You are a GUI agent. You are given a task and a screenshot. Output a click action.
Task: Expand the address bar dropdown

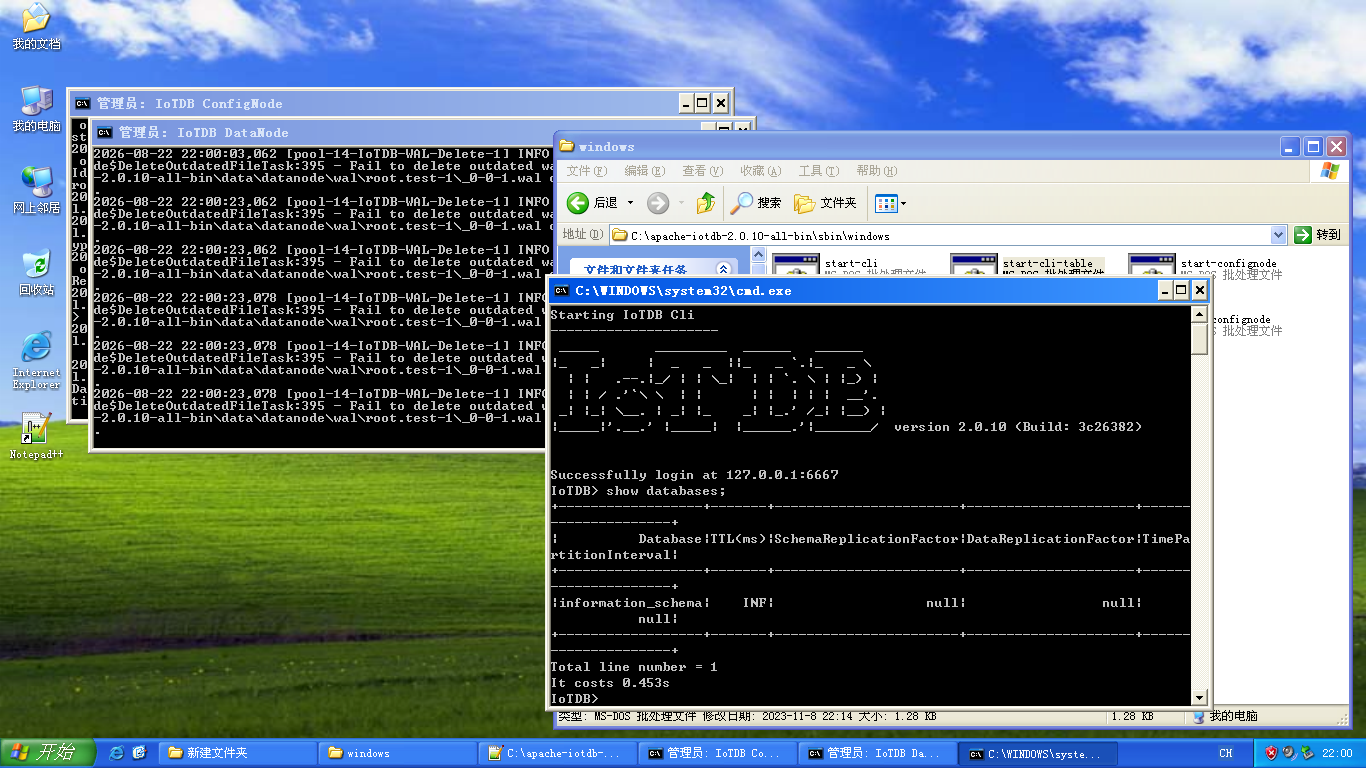pyautogui.click(x=1278, y=235)
